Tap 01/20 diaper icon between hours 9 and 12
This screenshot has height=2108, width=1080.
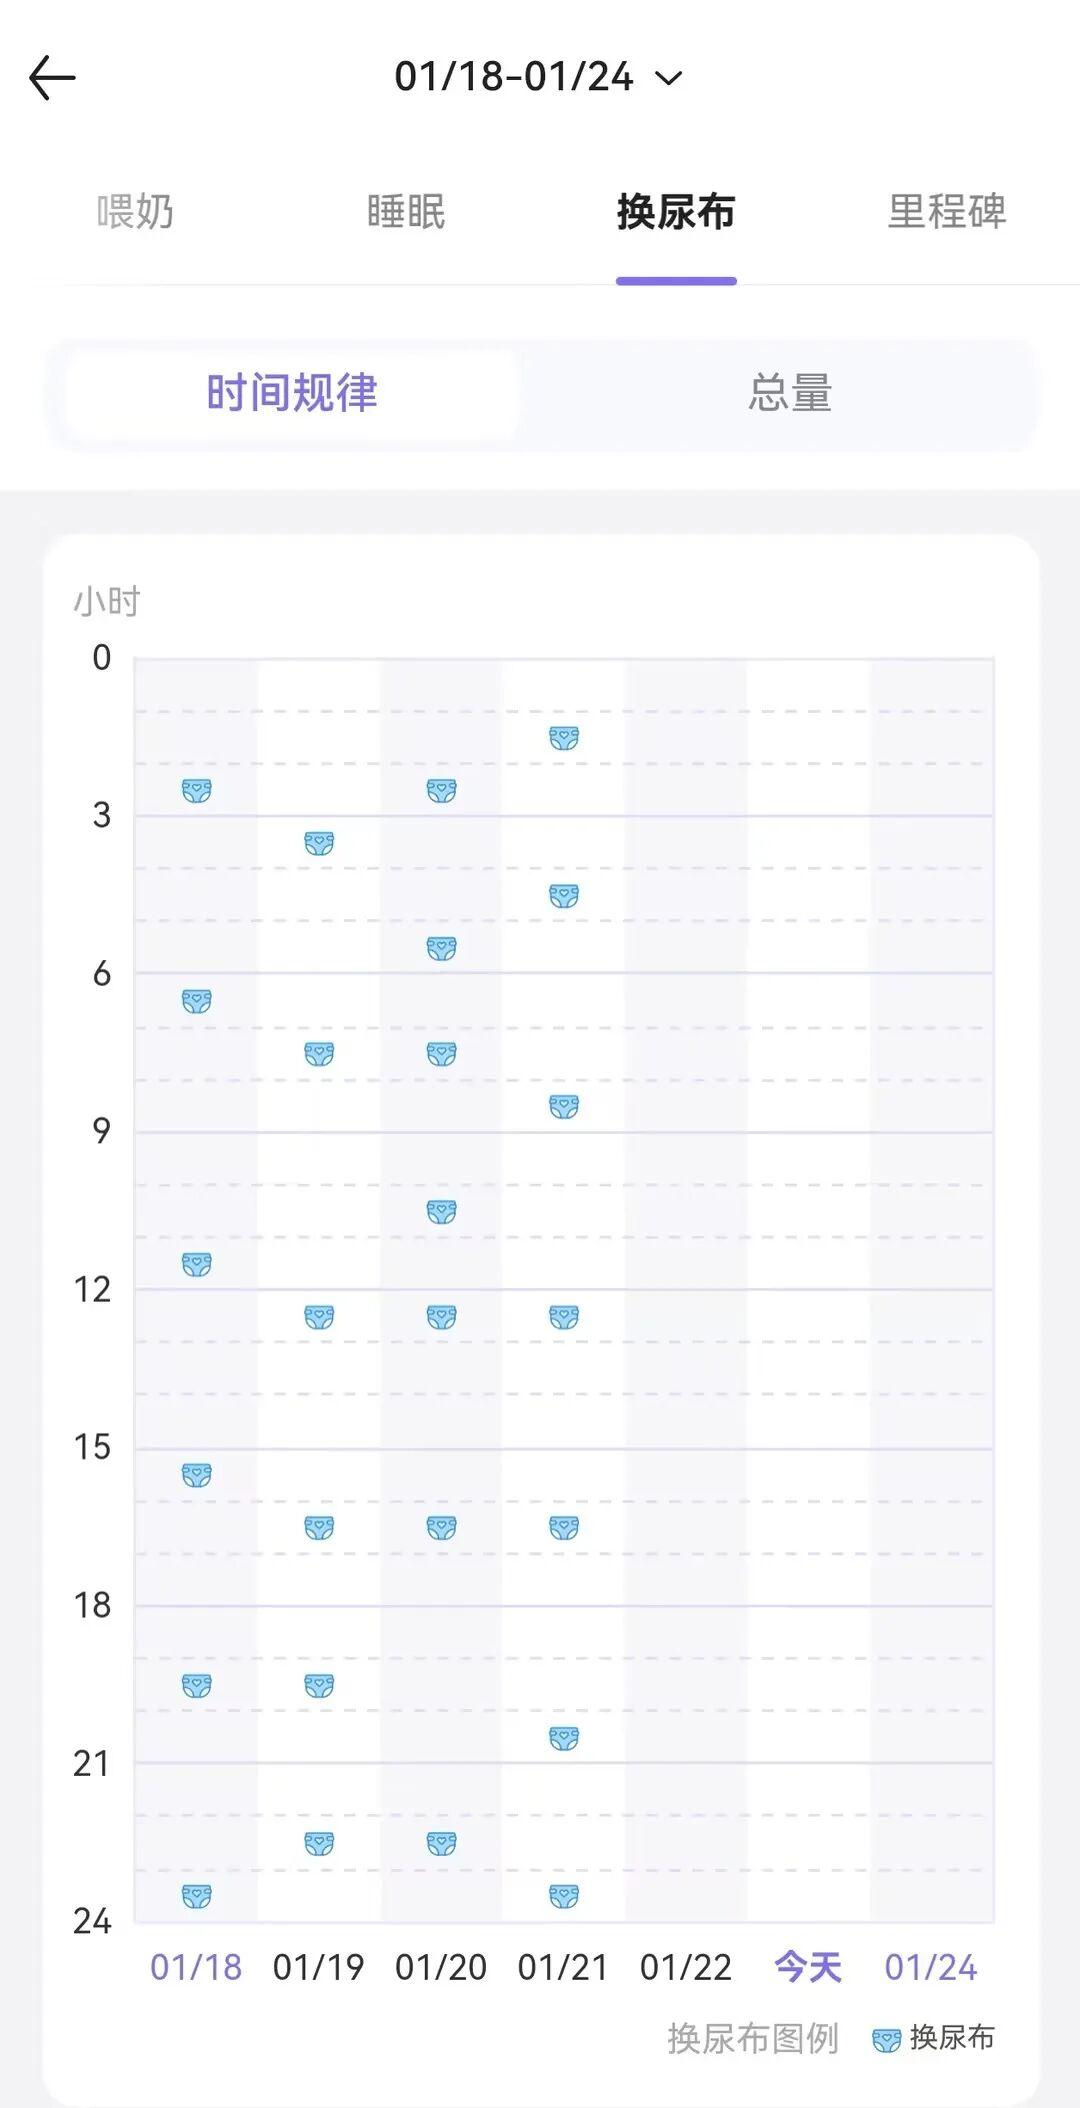pyautogui.click(x=441, y=1212)
